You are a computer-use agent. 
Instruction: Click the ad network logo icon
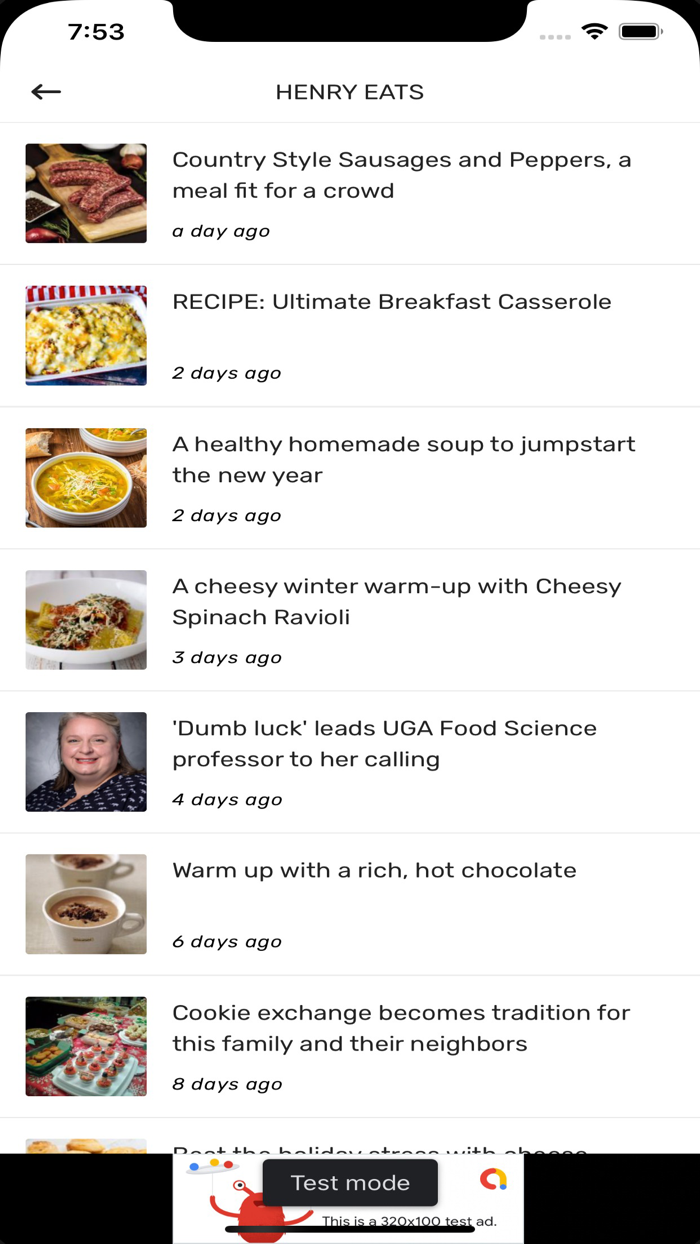click(493, 1179)
